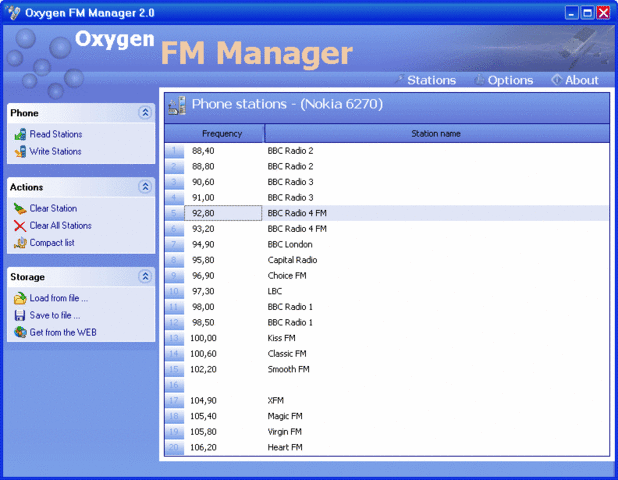The height and width of the screenshot is (480, 618).
Task: Select the Classic FM station
Action: pyautogui.click(x=287, y=354)
